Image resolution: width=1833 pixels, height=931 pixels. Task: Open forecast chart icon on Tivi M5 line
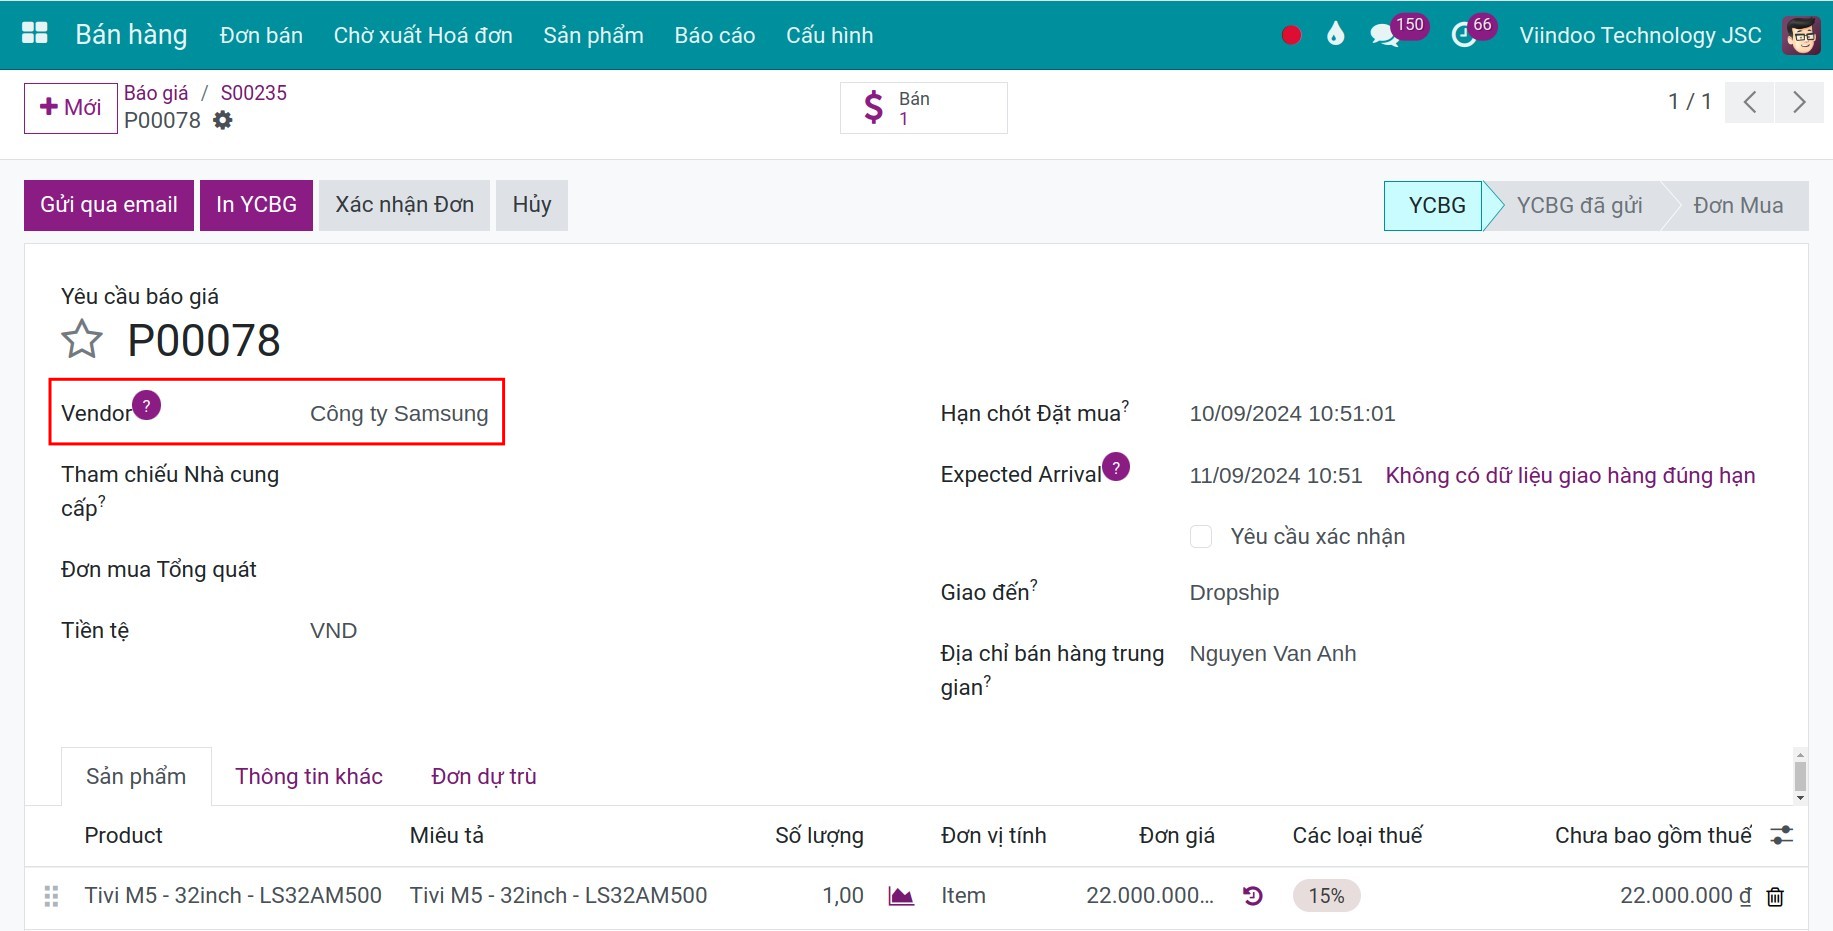(901, 896)
